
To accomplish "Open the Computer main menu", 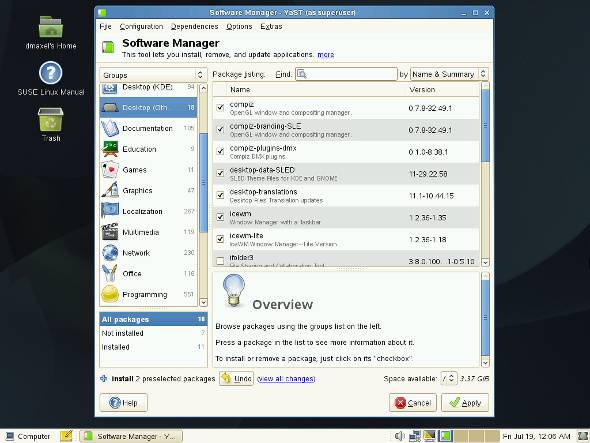I will click(28, 436).
